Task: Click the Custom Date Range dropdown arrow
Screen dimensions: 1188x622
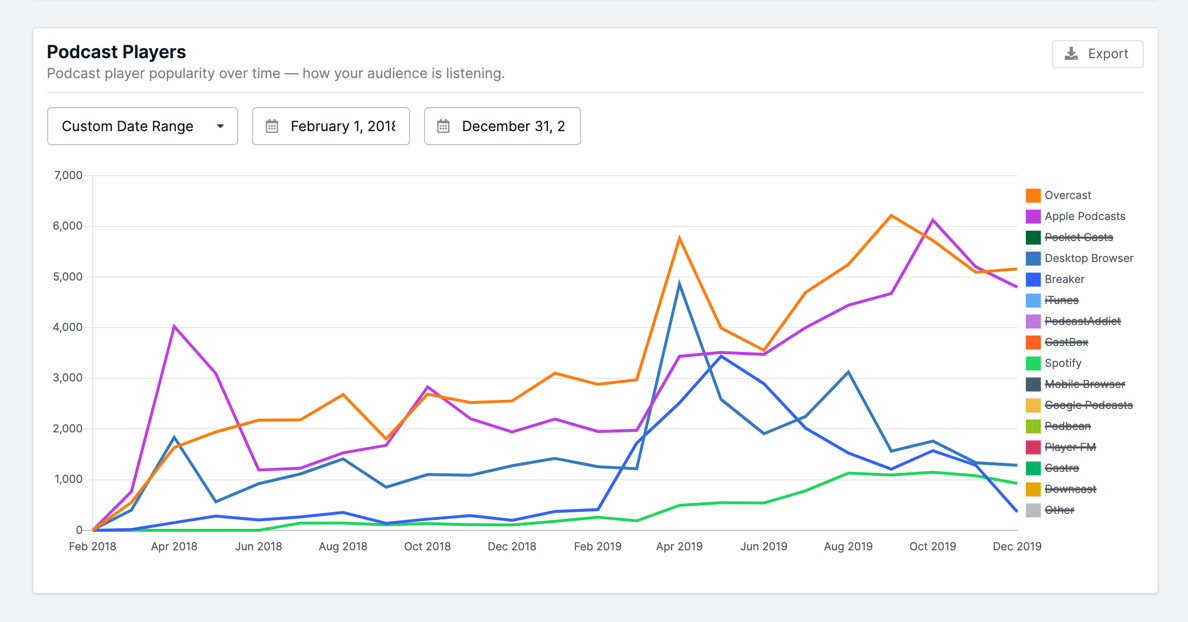Action: pos(219,126)
